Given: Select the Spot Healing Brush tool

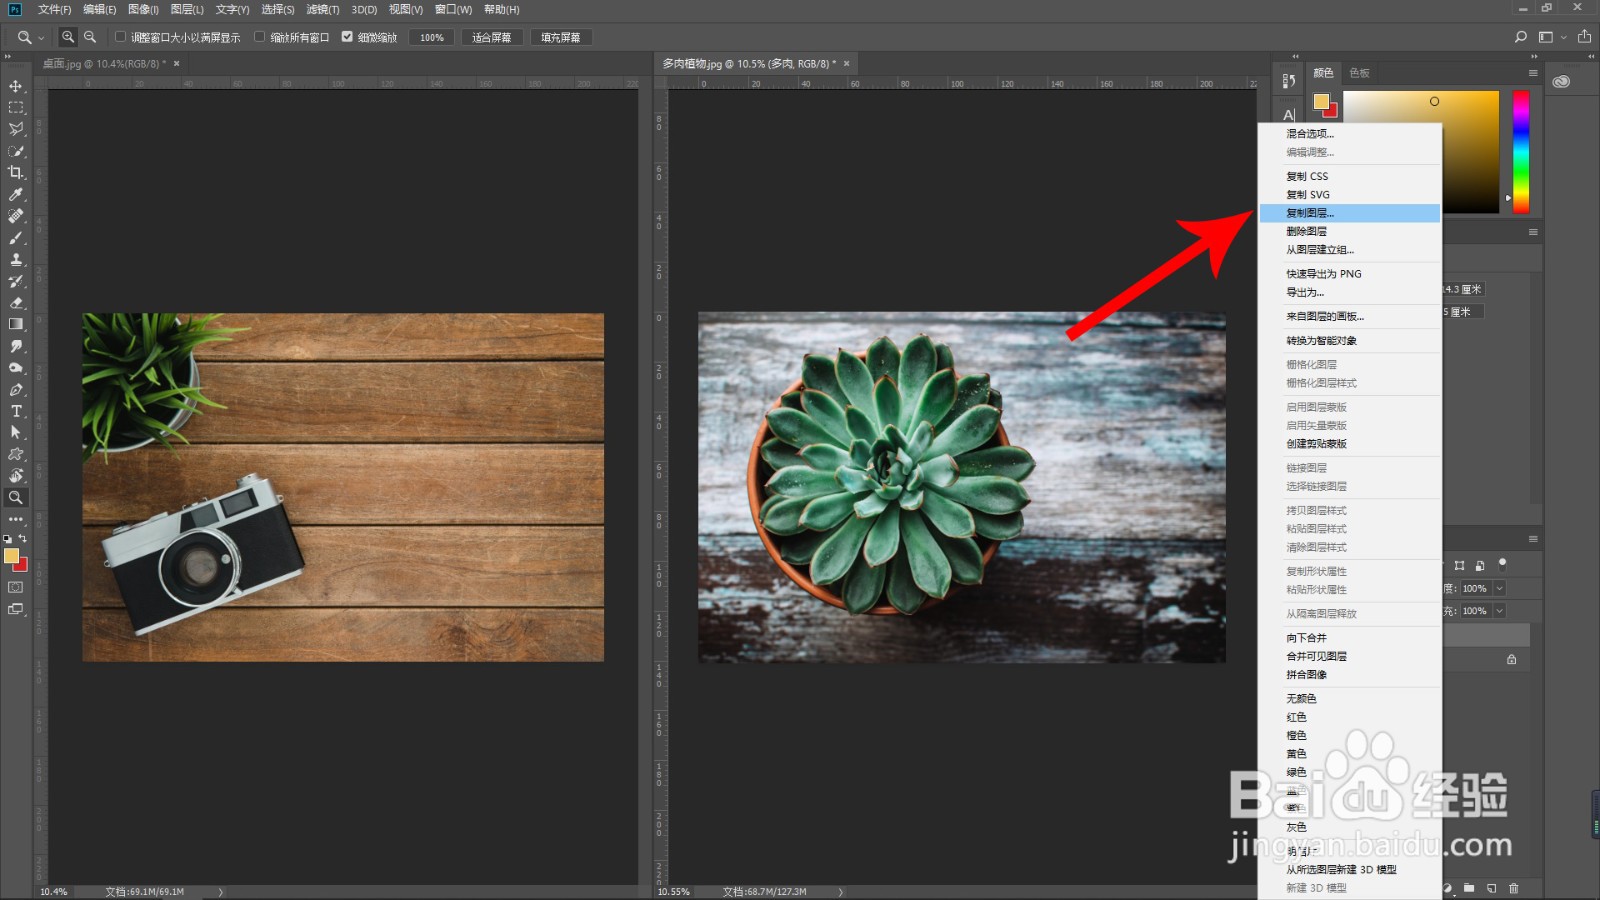Looking at the screenshot, I should [16, 216].
